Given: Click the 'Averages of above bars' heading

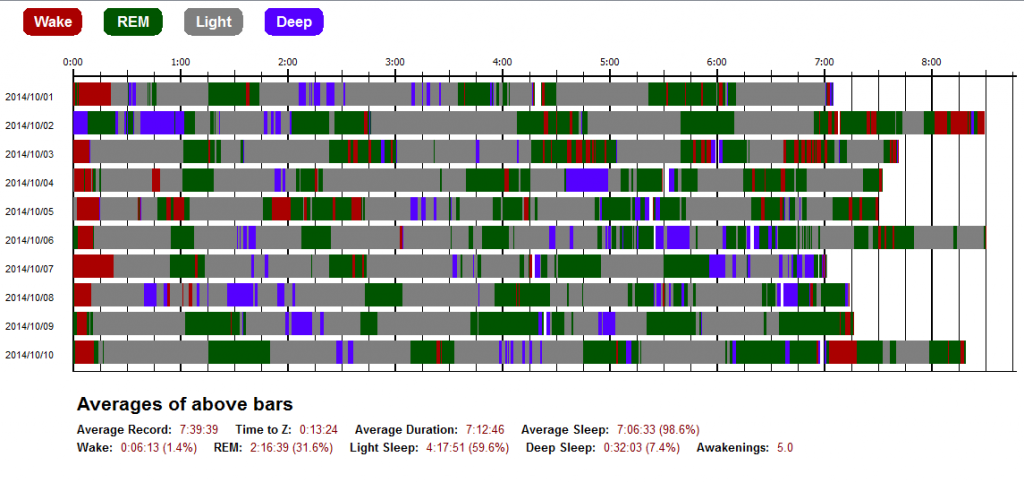Looking at the screenshot, I should [x=185, y=405].
